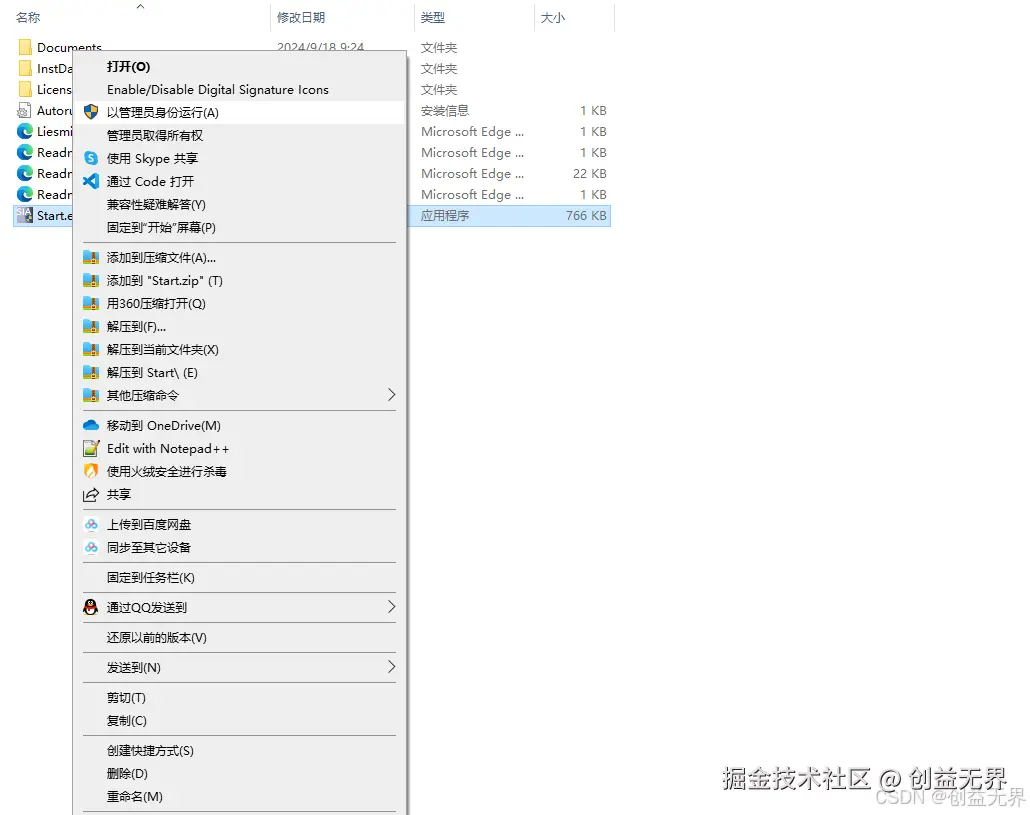Screen dimensions: 1030x815
Task: Click the Huorong shield icon beside 使用火绒安全进行杀毒
Action: pos(91,471)
